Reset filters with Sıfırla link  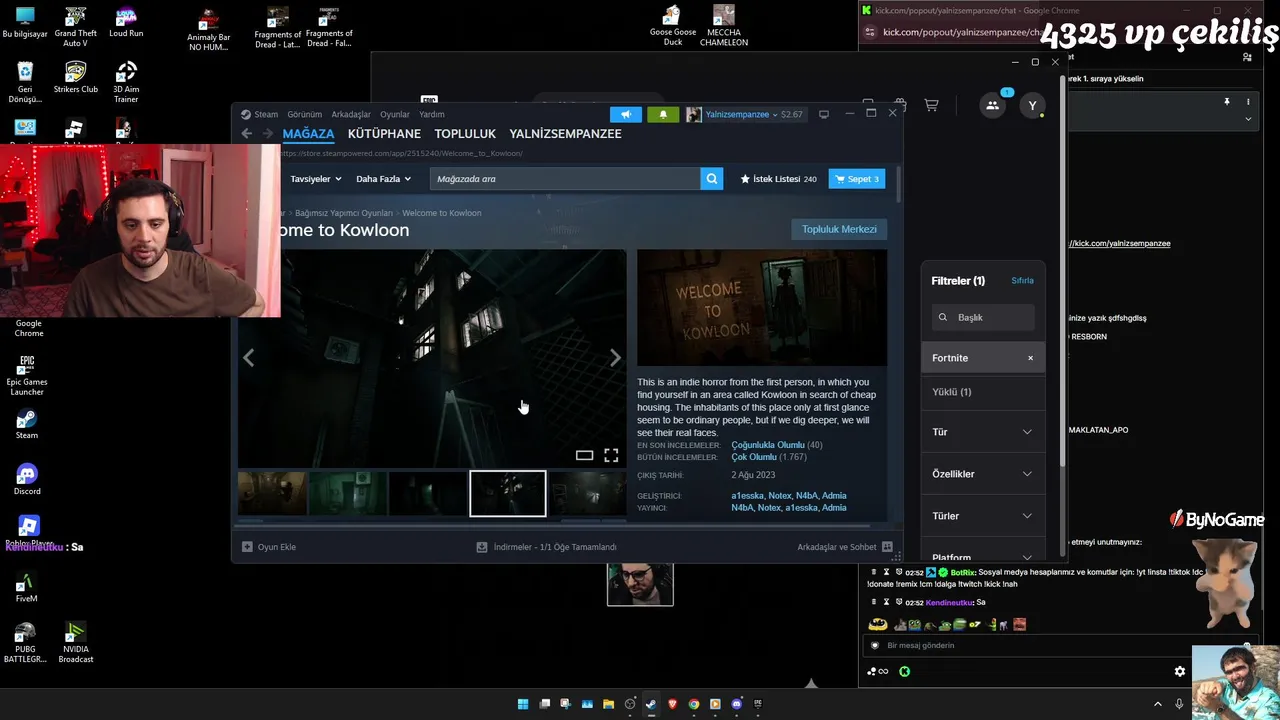point(1022,281)
